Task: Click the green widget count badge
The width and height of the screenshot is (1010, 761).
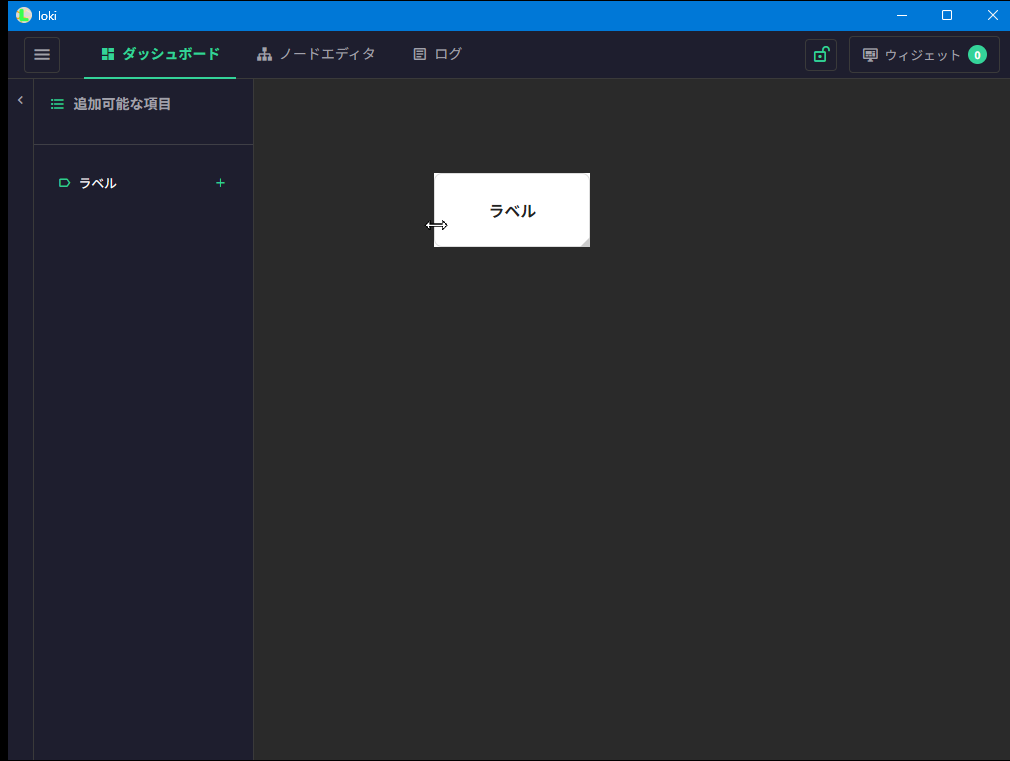Action: [x=977, y=55]
